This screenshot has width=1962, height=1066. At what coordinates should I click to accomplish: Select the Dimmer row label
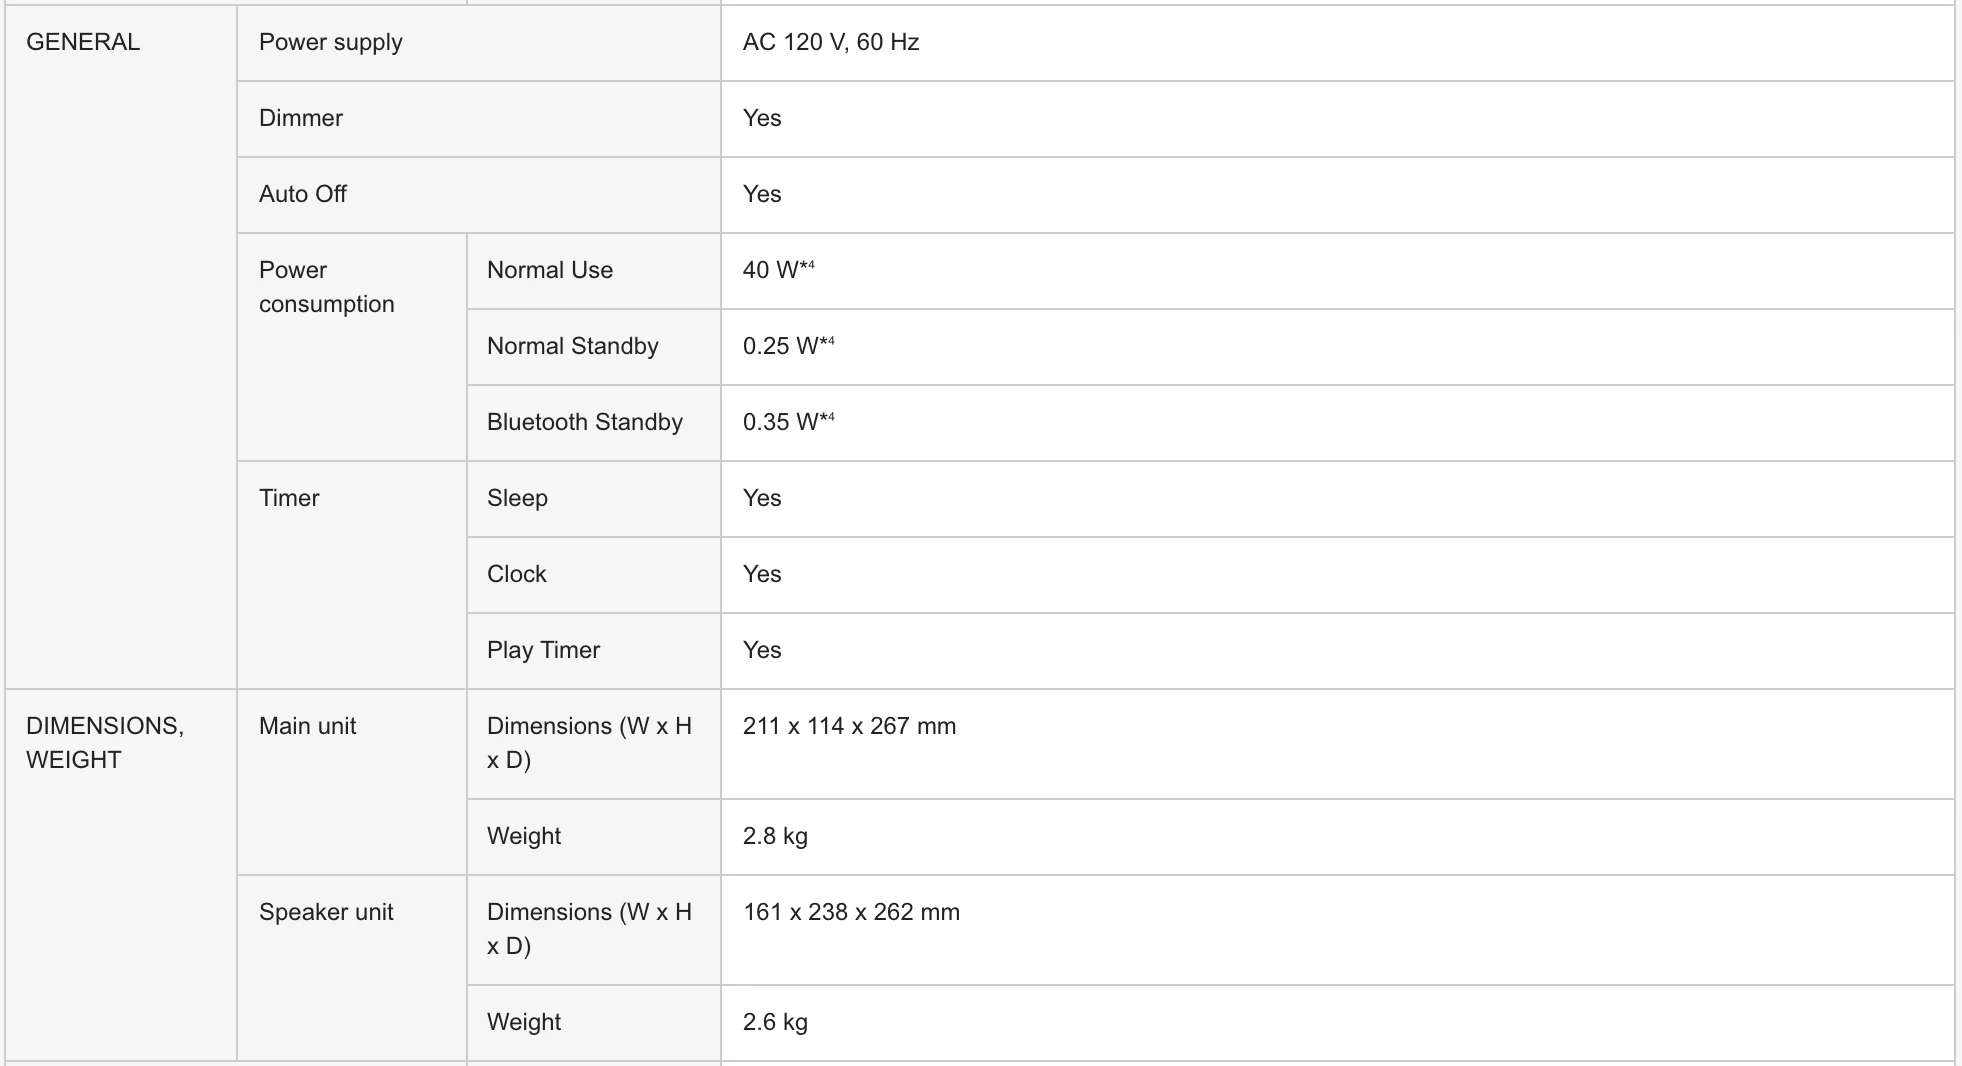pos(301,118)
